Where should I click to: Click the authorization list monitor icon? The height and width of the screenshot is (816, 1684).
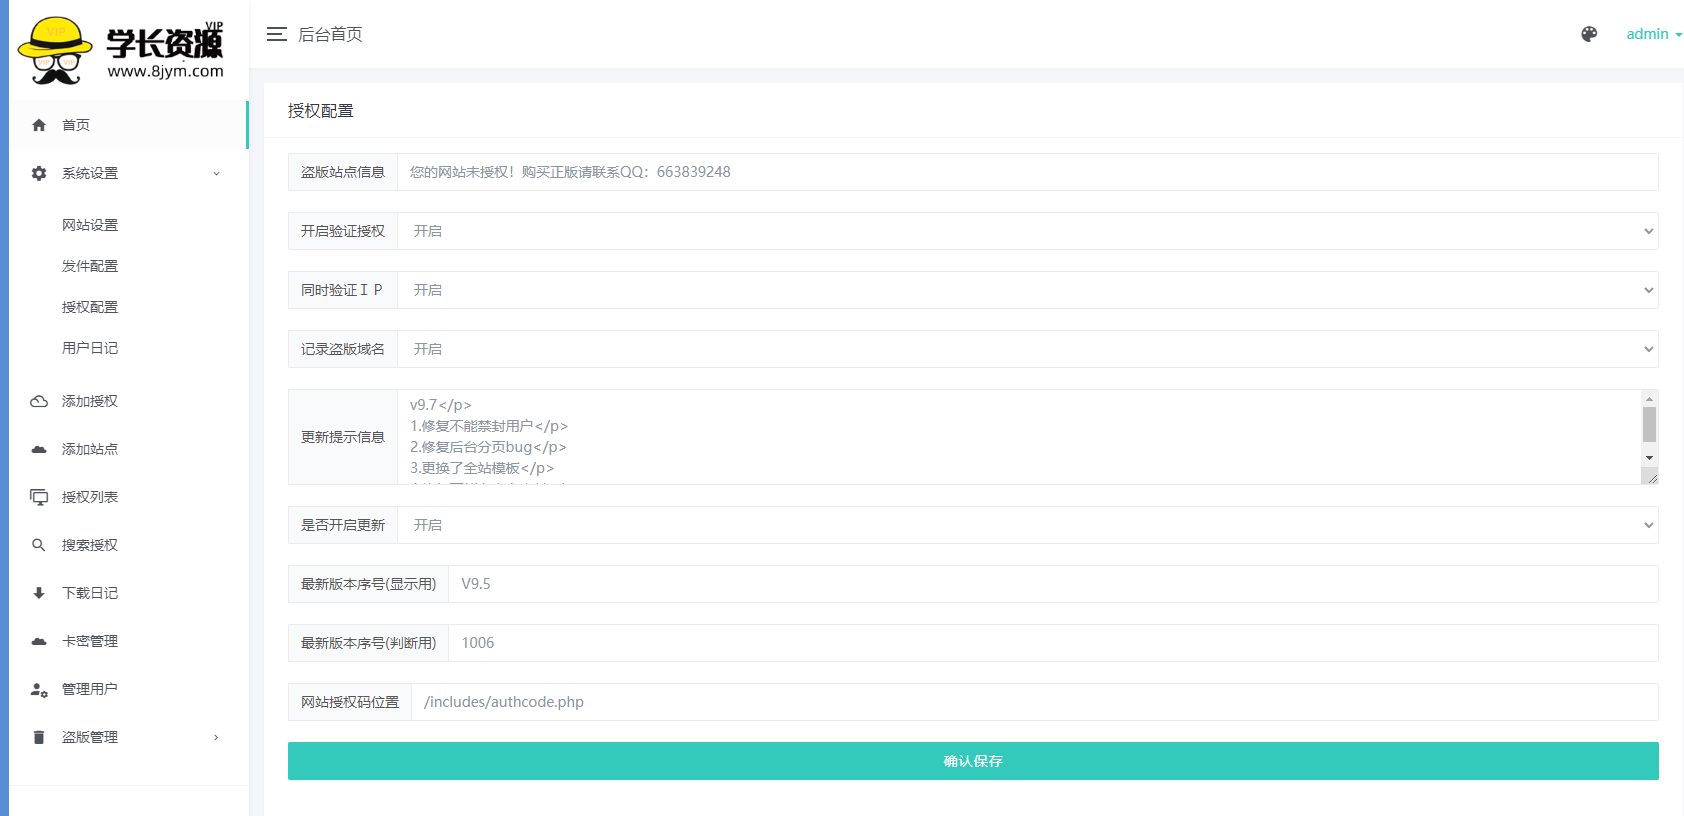tap(39, 497)
